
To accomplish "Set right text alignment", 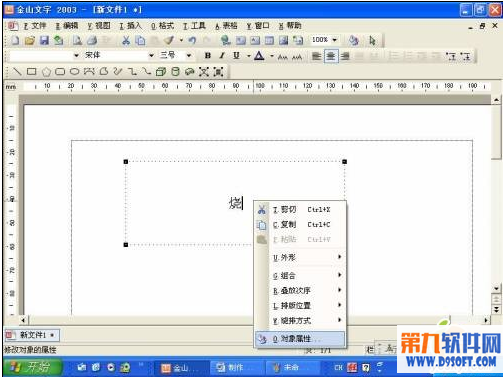I will pos(345,56).
